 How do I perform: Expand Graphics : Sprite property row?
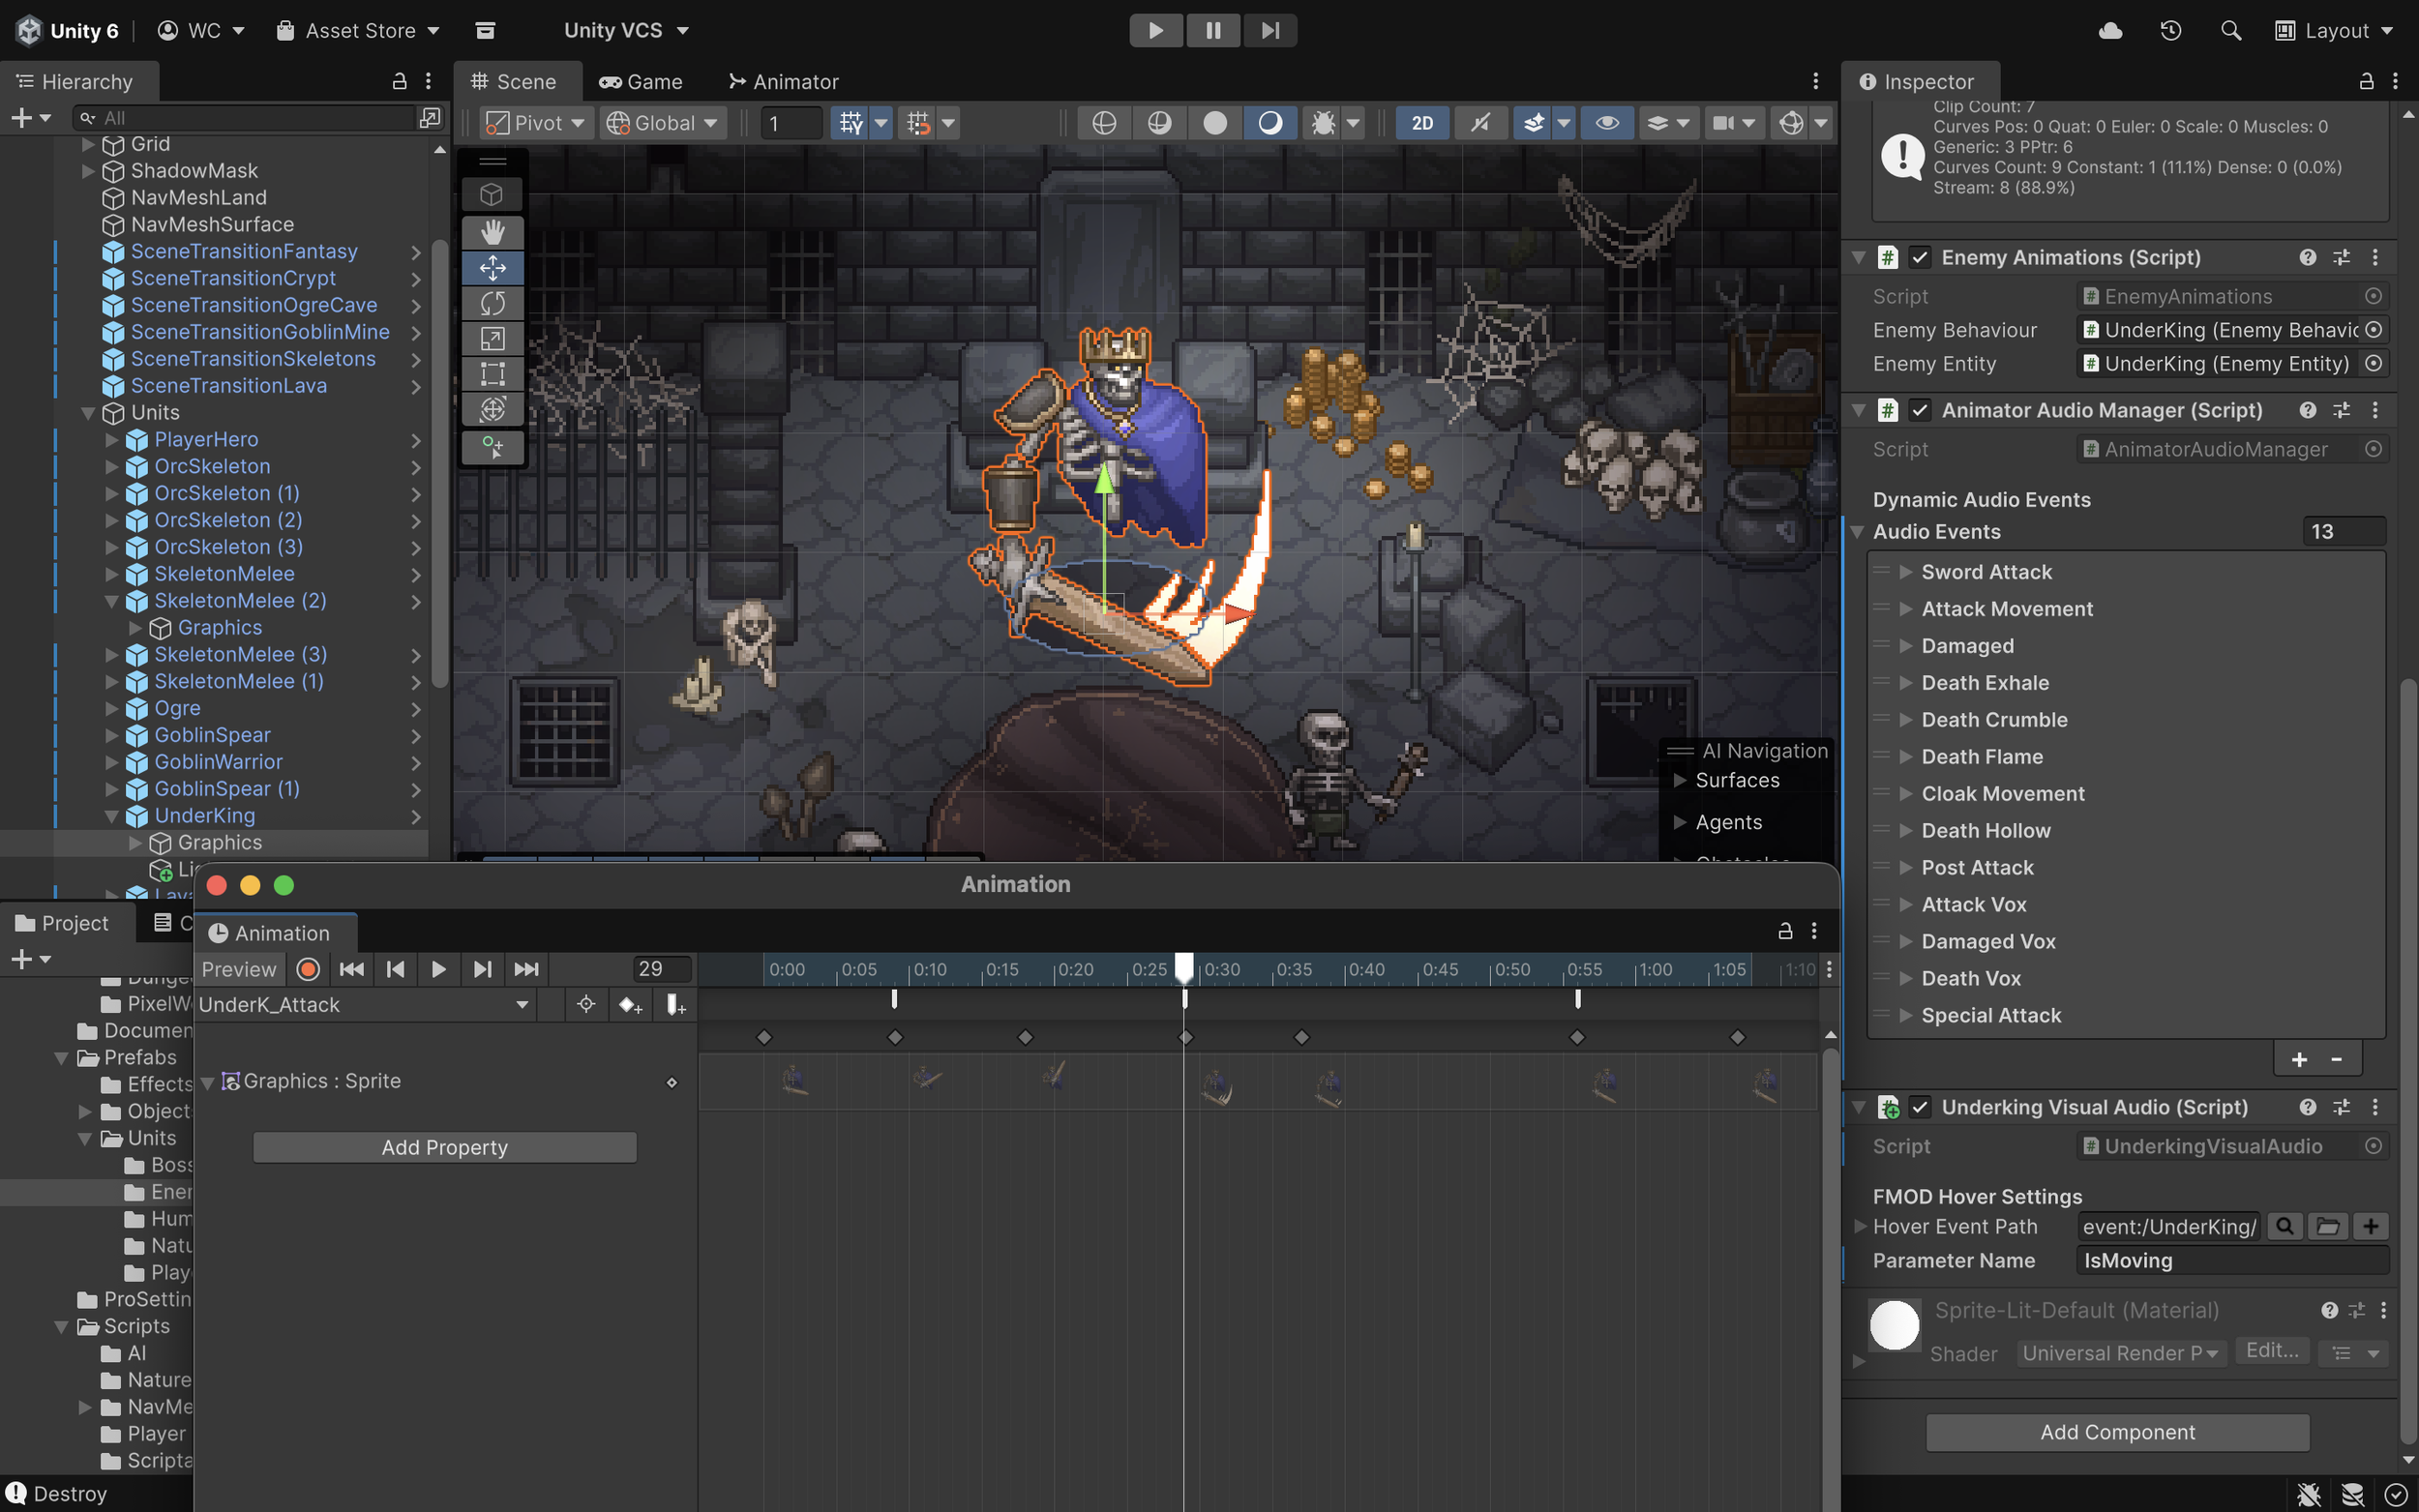(x=208, y=1082)
